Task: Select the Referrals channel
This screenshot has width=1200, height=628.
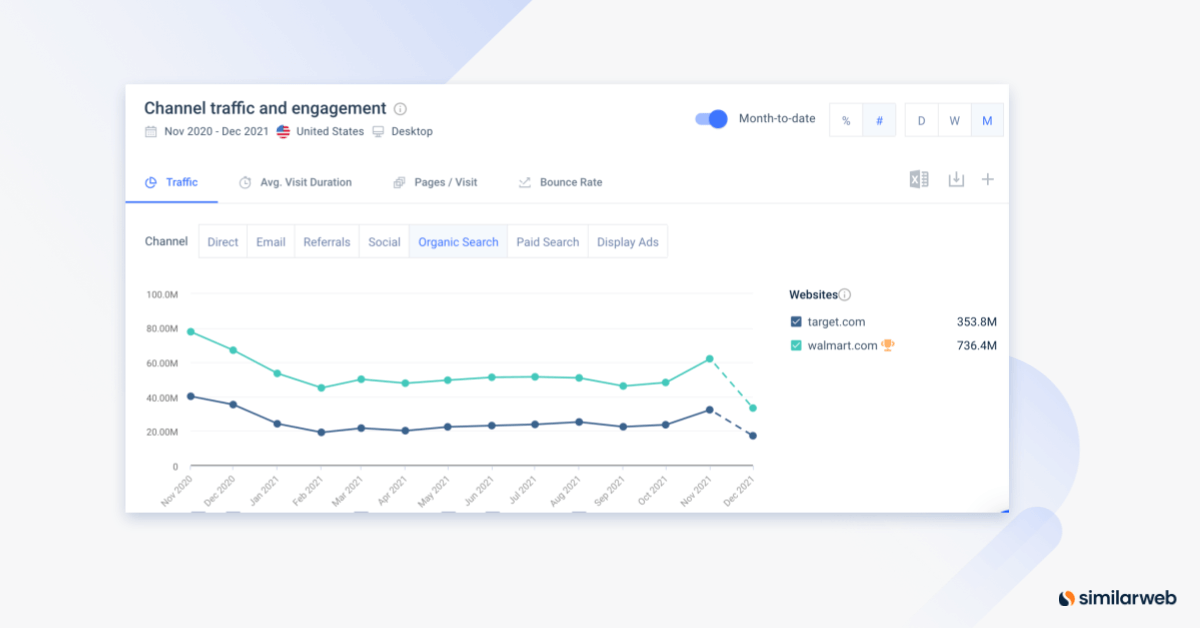Action: coord(327,242)
